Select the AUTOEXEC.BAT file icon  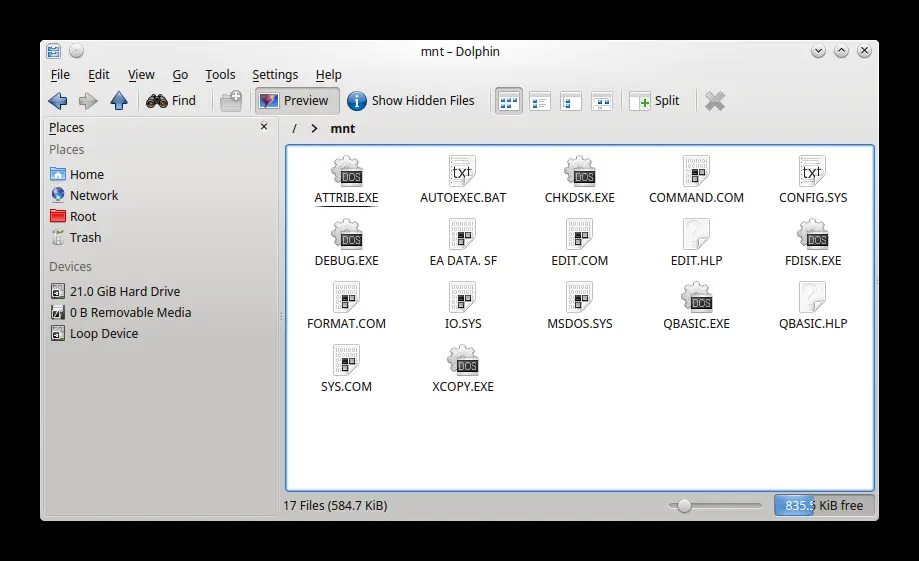point(462,171)
